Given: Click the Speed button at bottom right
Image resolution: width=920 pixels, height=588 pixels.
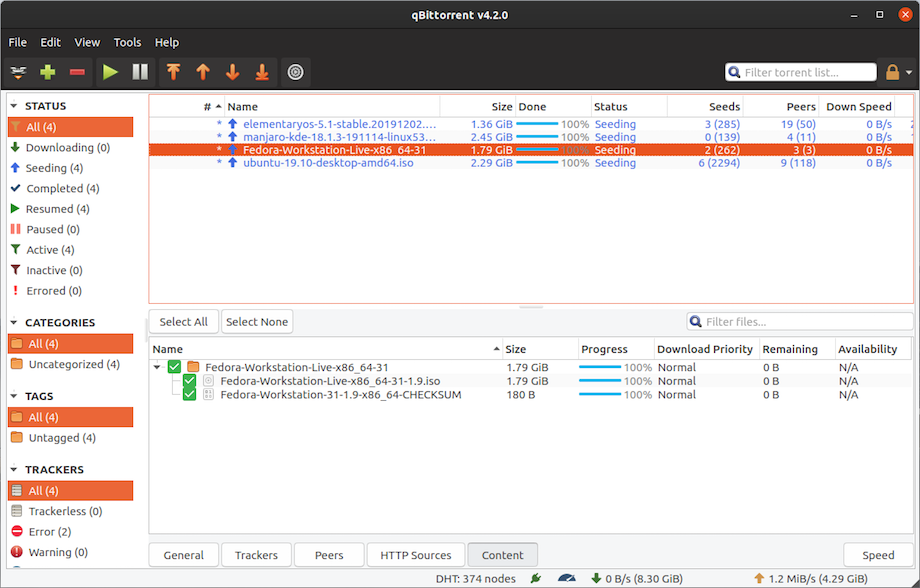Looking at the screenshot, I should [x=876, y=555].
